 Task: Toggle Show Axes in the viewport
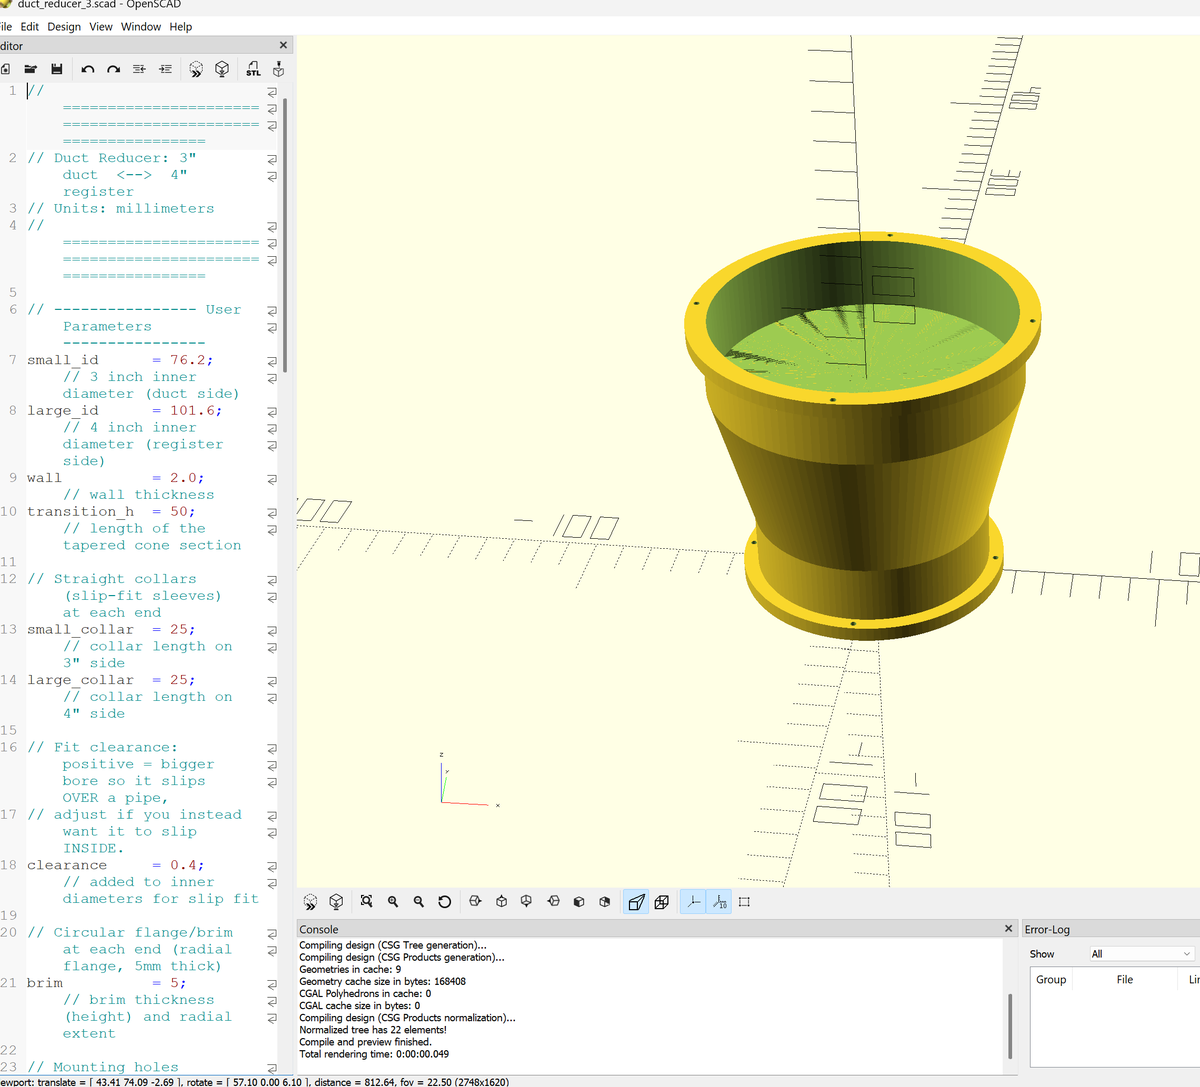[x=692, y=902]
